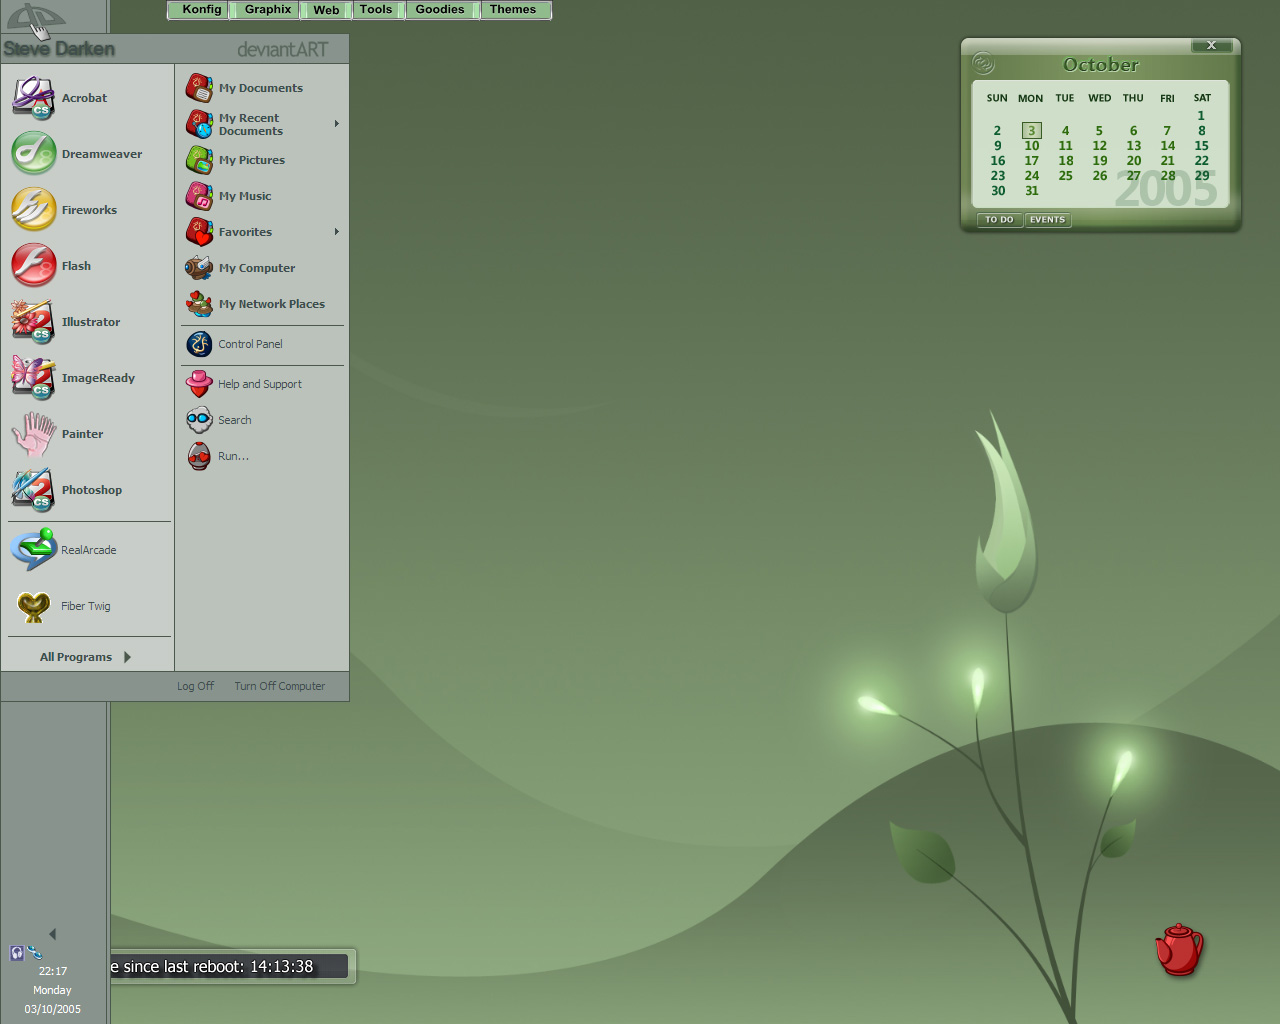This screenshot has width=1280, height=1024.
Task: Click the red teapot desktop icon
Action: point(1179,949)
